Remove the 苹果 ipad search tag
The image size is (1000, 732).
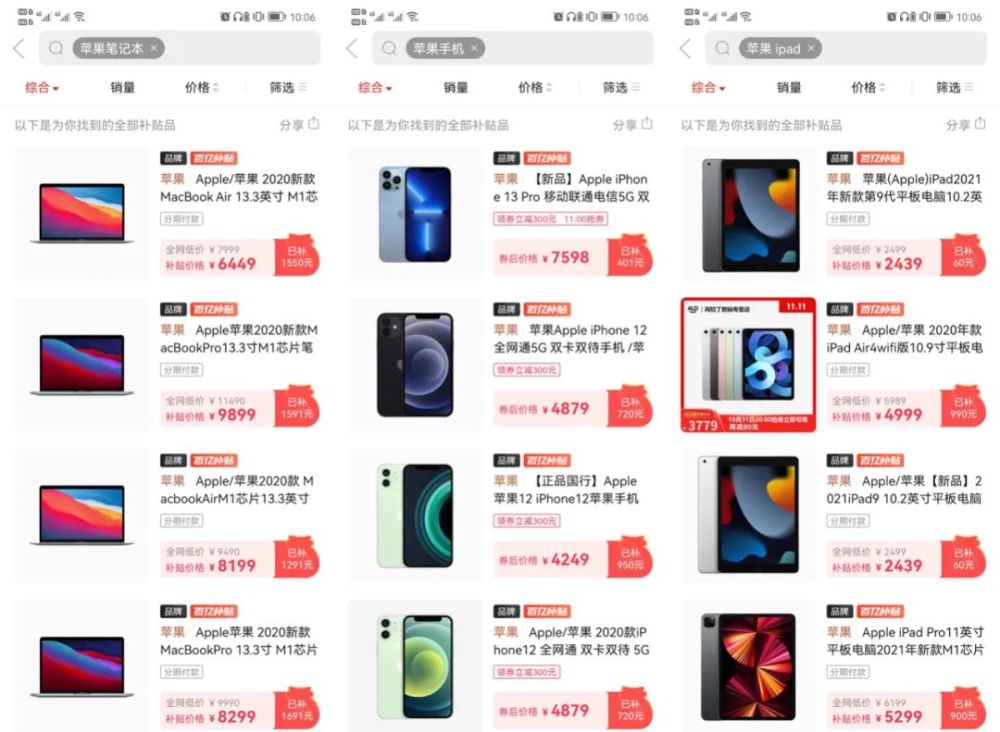pyautogui.click(x=811, y=48)
